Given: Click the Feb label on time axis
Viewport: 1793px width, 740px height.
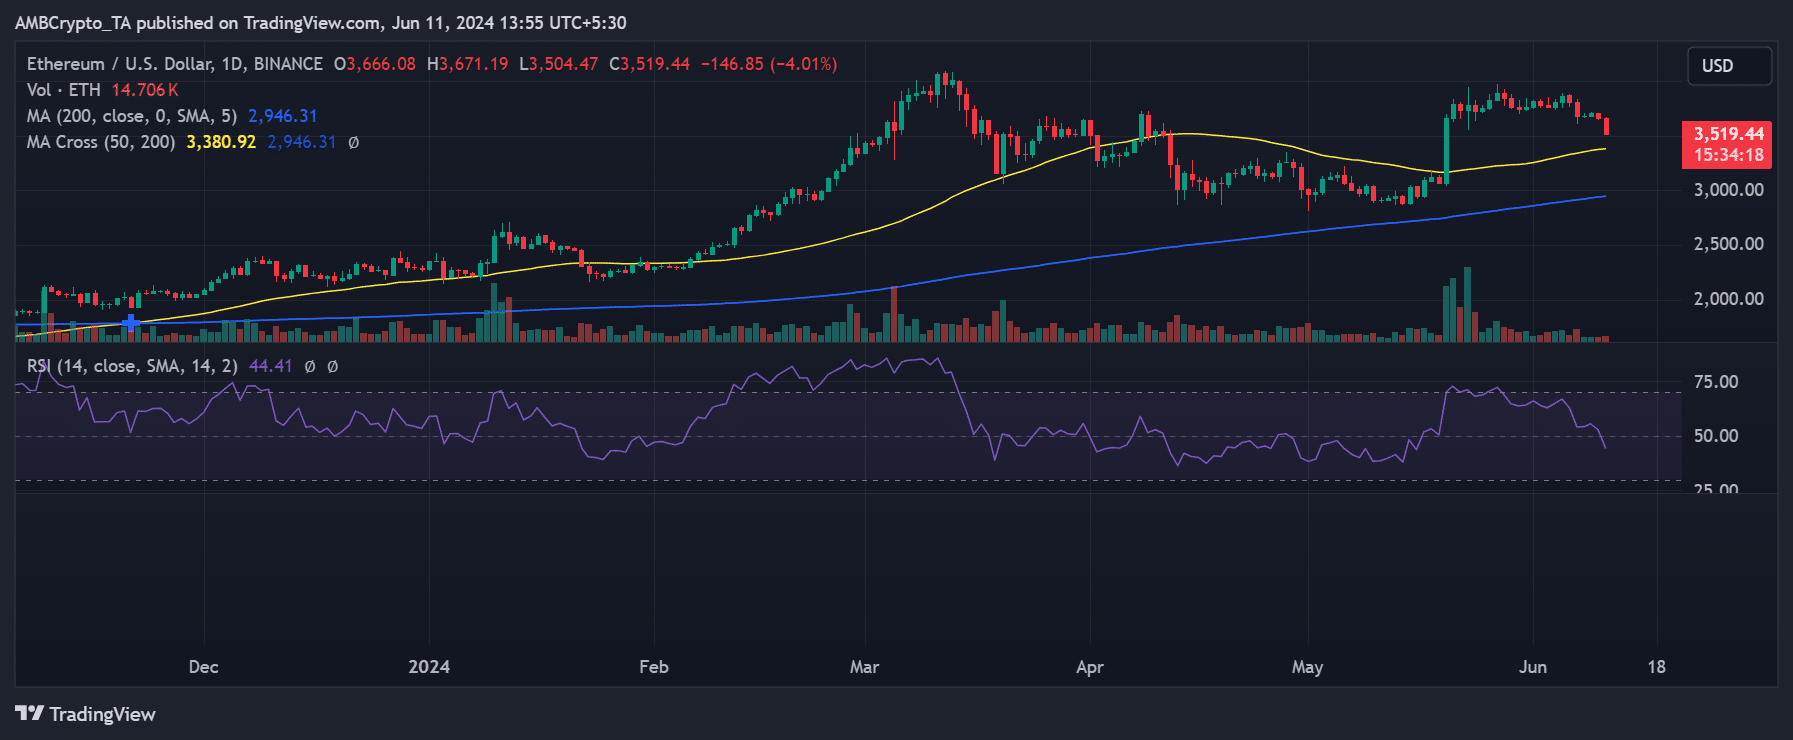Looking at the screenshot, I should (x=654, y=667).
